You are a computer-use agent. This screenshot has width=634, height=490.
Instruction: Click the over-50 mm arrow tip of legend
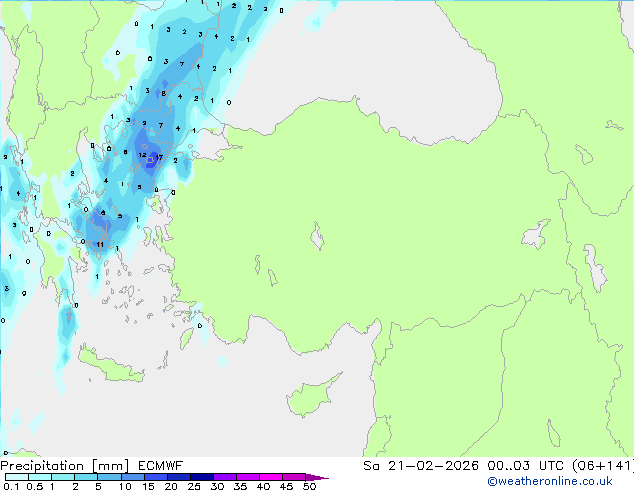317,477
